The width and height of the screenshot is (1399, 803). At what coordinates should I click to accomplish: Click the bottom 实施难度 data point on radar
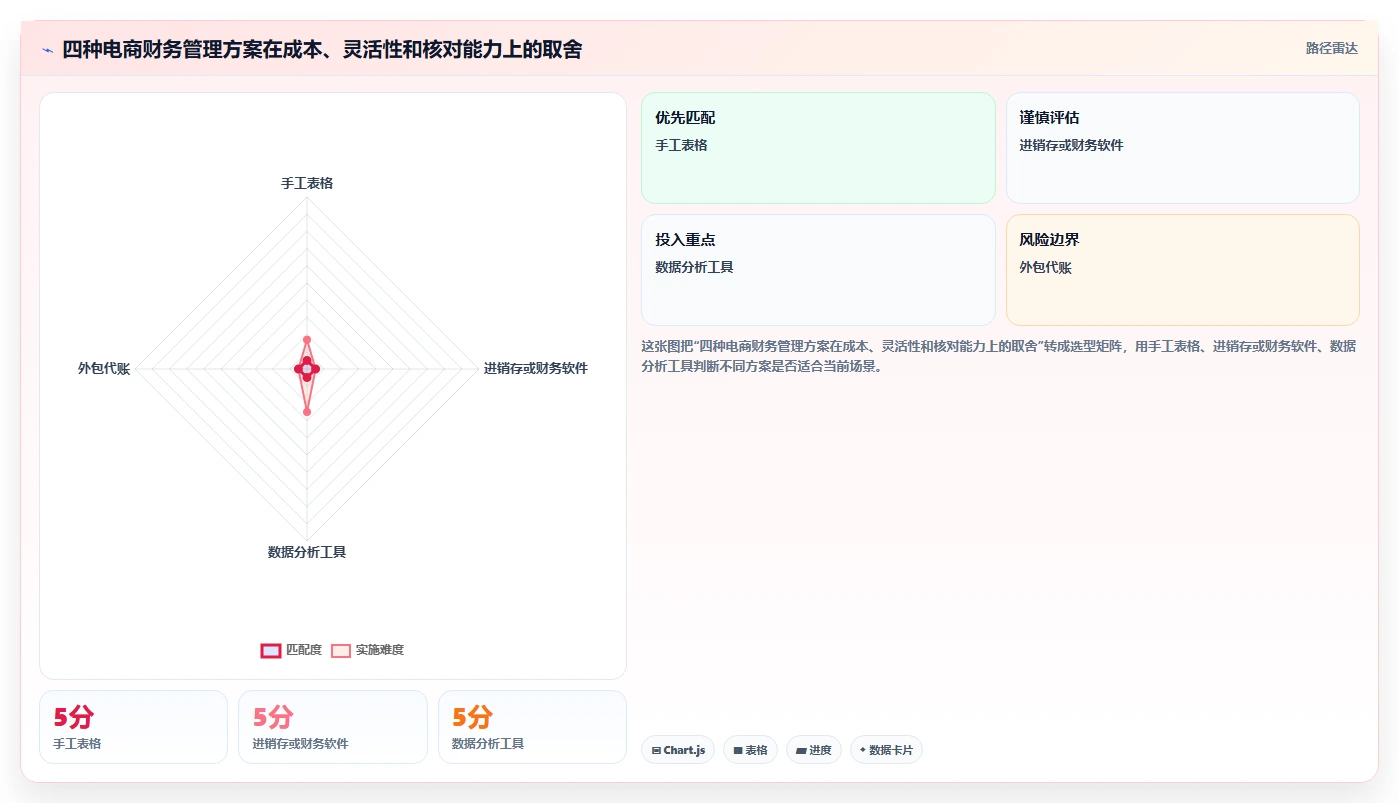307,412
